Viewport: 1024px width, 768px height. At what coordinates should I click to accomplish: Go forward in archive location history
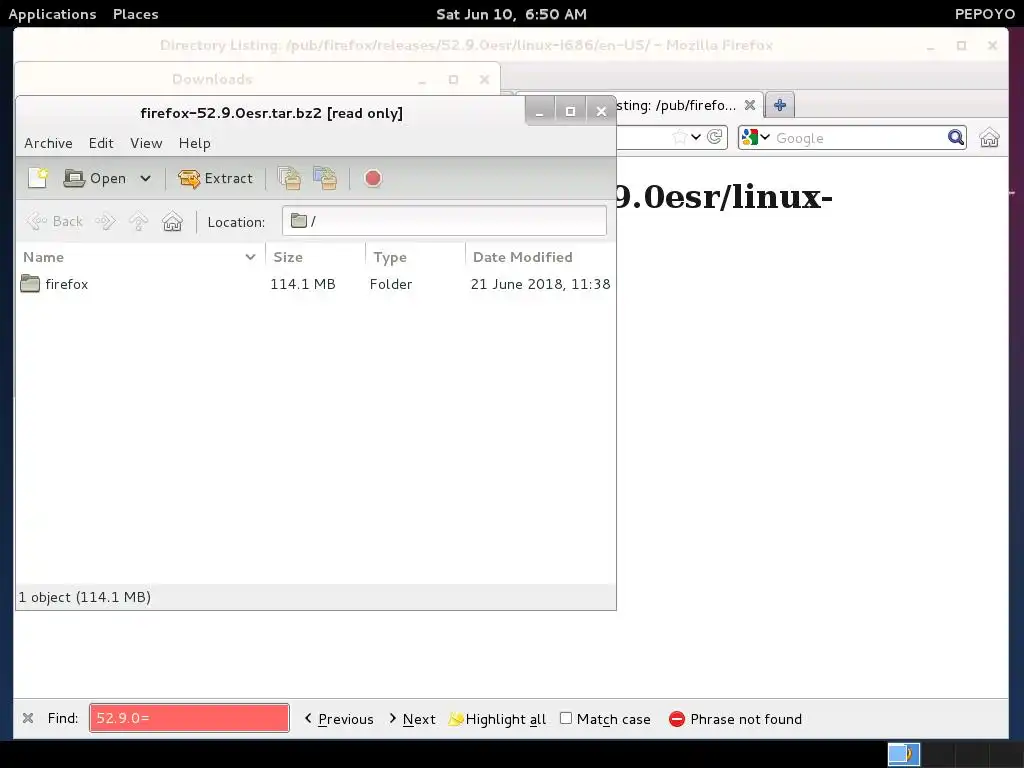[105, 221]
